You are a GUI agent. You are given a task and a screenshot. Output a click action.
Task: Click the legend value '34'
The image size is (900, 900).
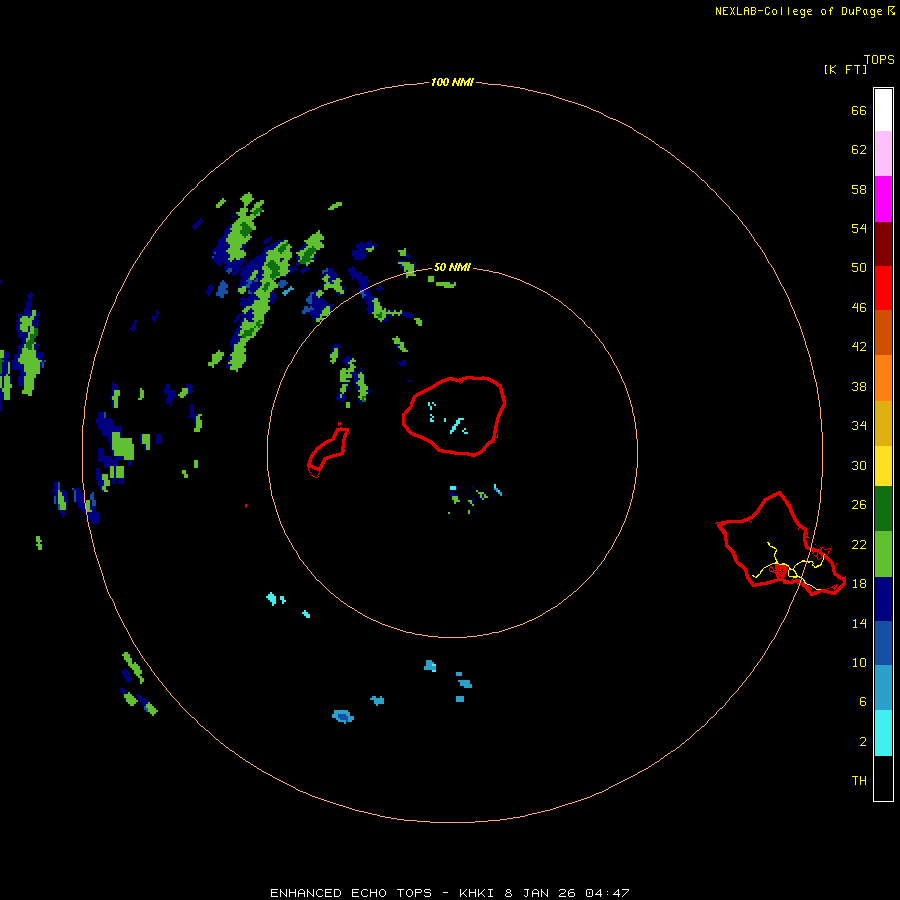(x=859, y=426)
